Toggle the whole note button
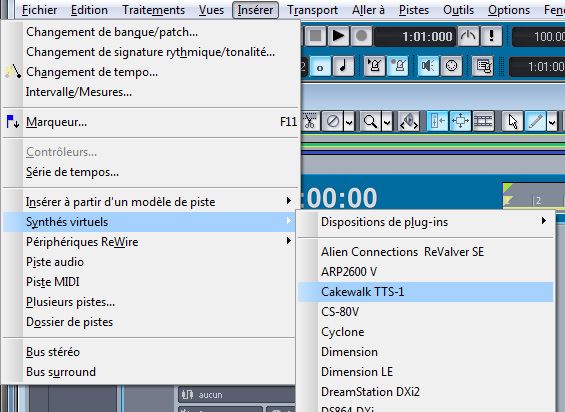Image resolution: width=565 pixels, height=412 pixels. click(x=320, y=66)
